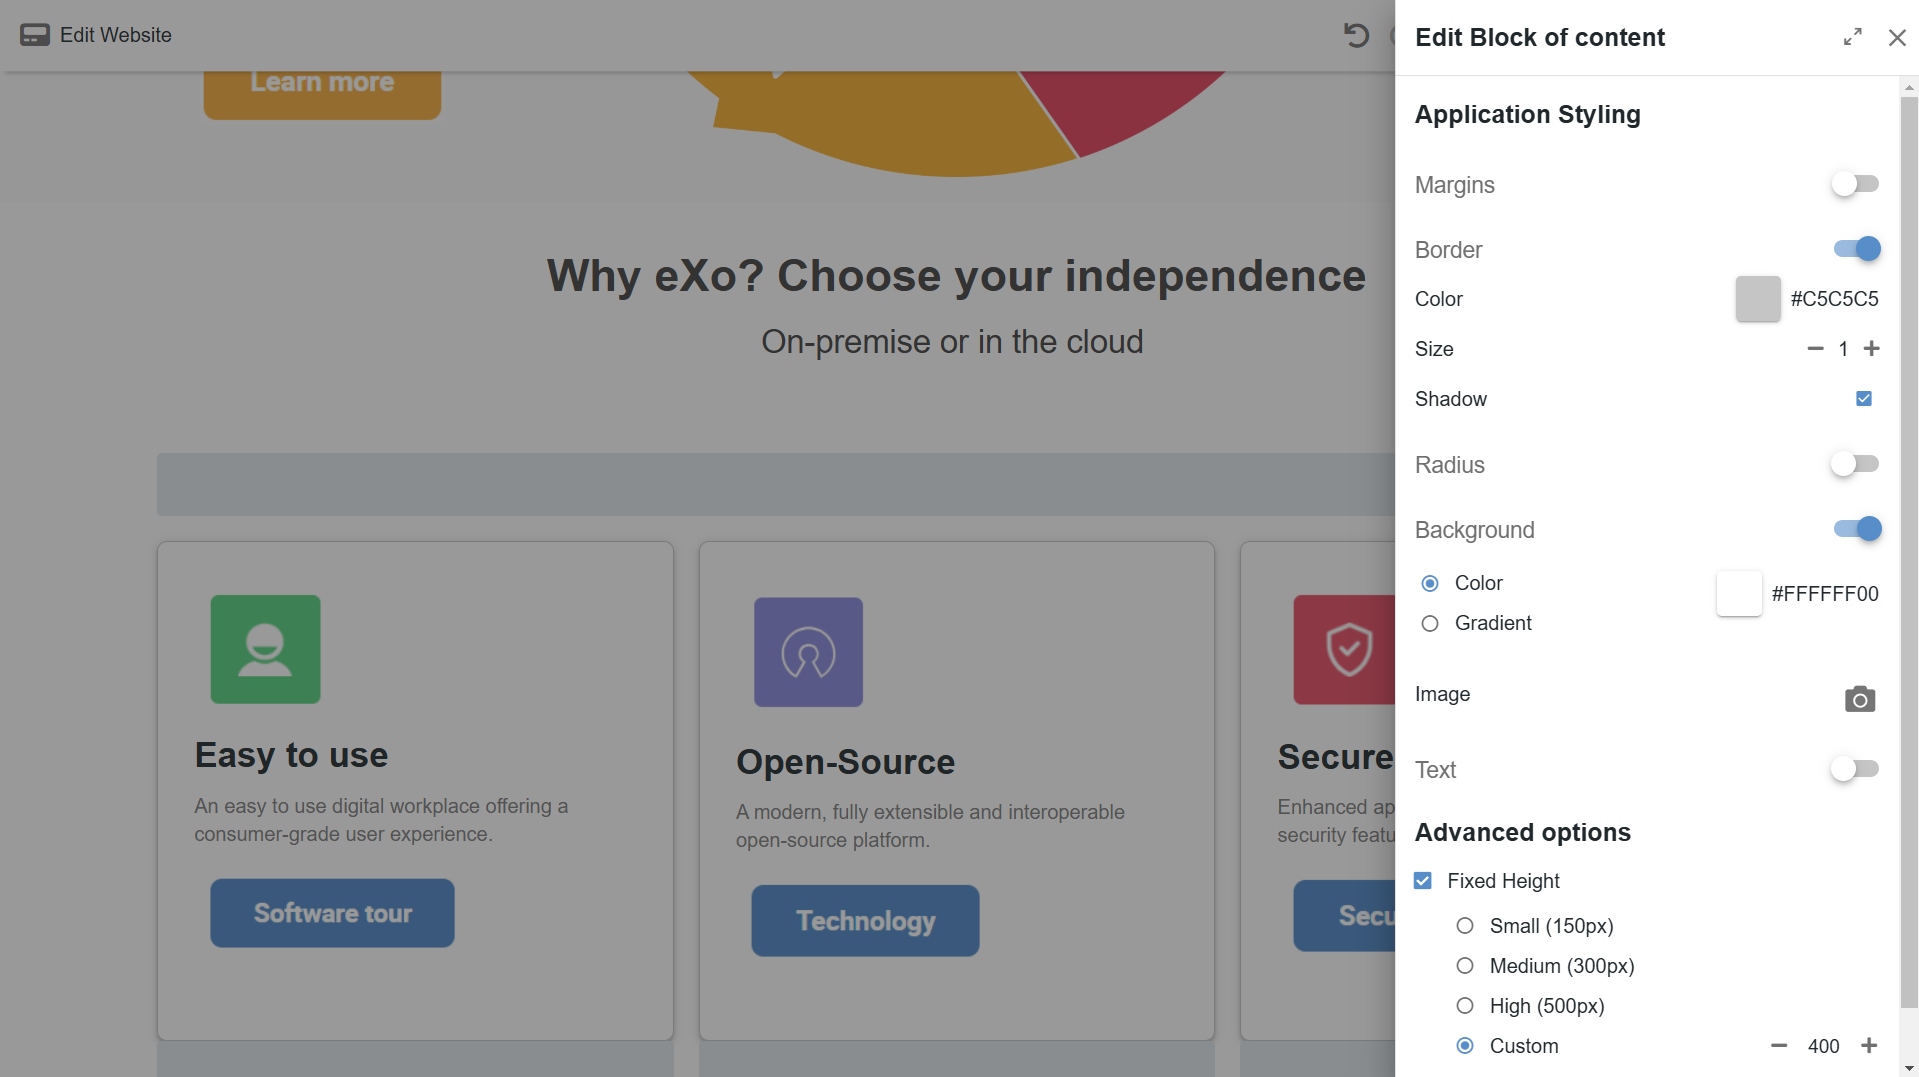Uncheck the Shadow checkbox
This screenshot has width=1919, height=1077.
coord(1863,399)
